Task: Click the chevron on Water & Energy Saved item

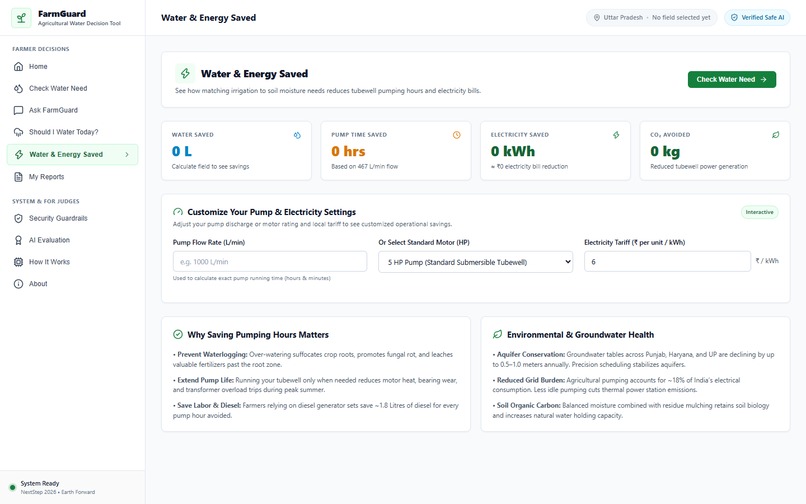Action: click(x=127, y=154)
